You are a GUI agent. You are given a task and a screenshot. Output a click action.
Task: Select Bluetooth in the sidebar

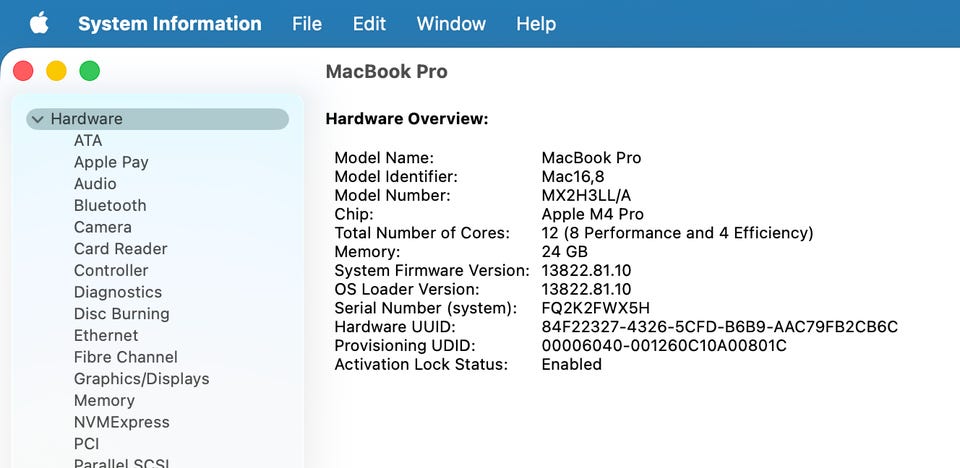coord(110,206)
